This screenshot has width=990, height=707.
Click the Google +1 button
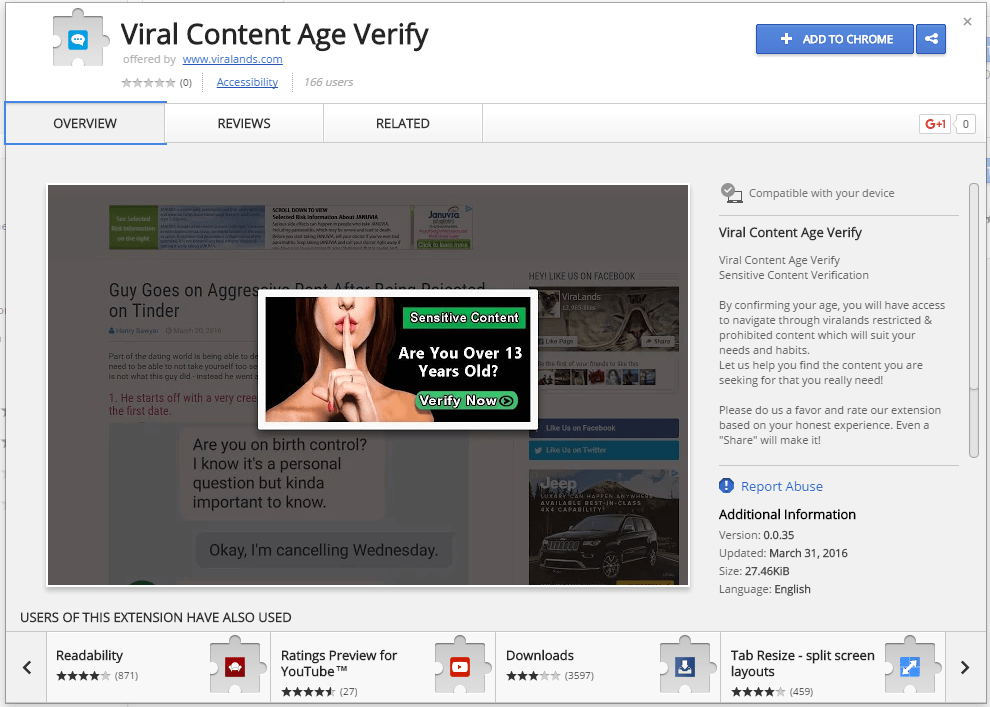coord(936,124)
